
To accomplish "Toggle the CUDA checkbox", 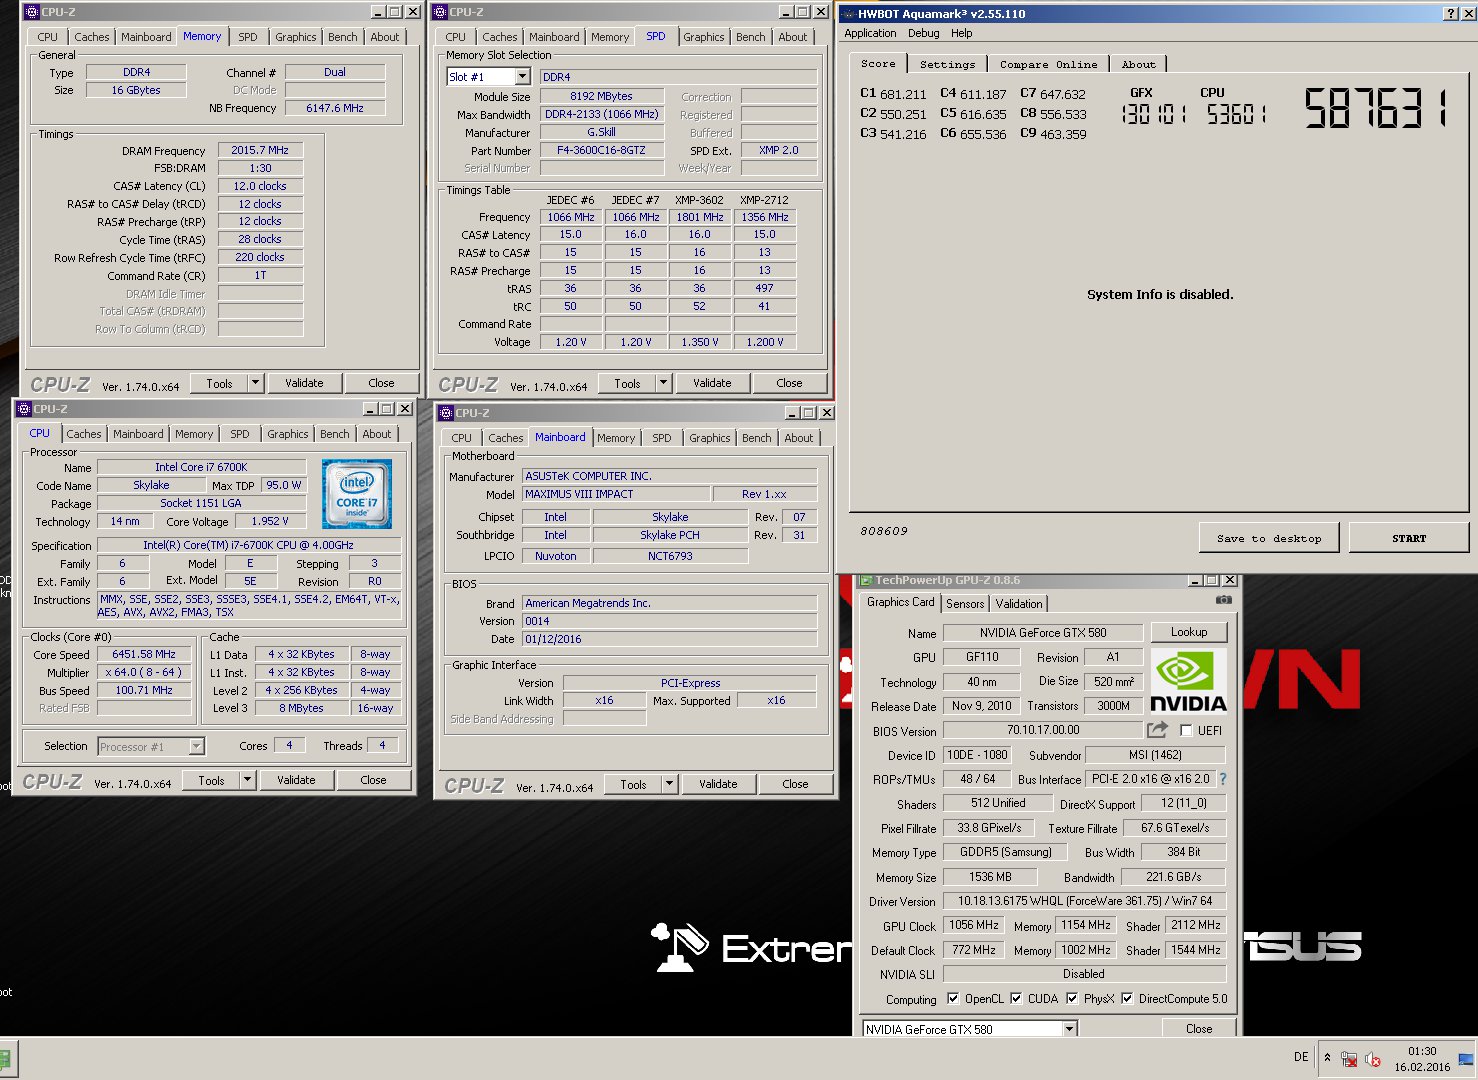I will click(x=1016, y=998).
